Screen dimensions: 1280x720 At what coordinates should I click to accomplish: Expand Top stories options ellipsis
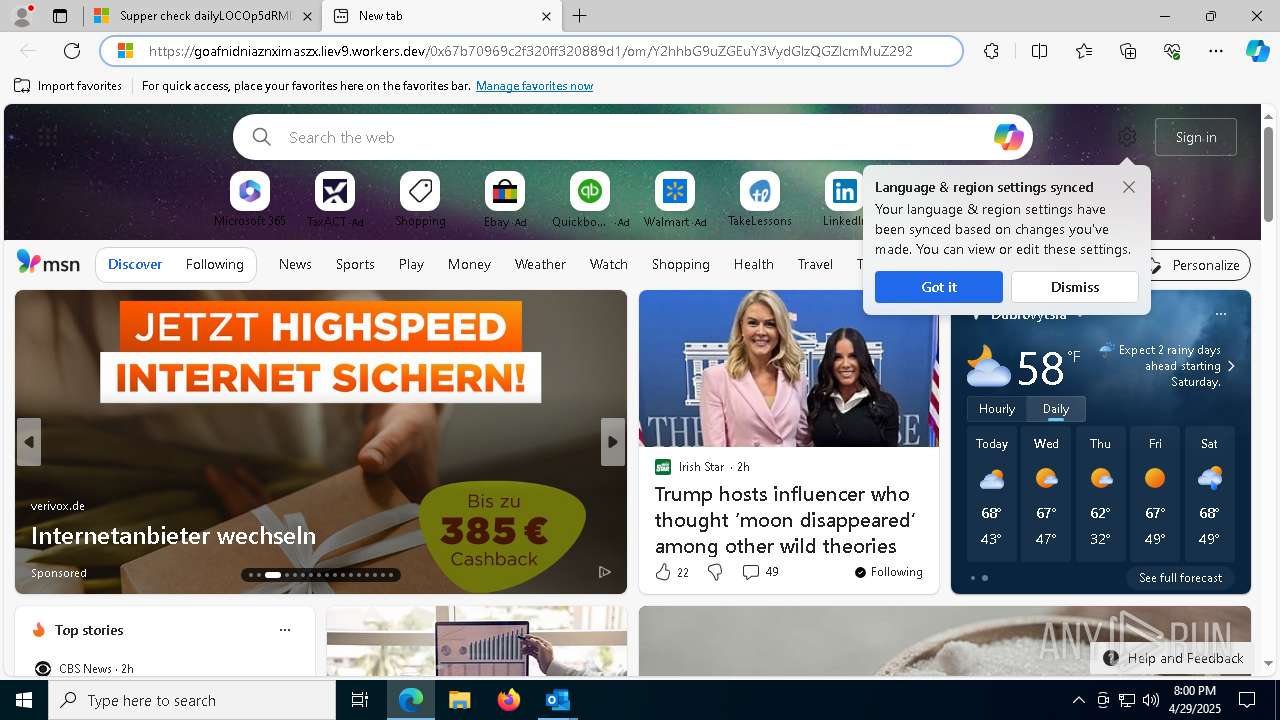(x=285, y=630)
